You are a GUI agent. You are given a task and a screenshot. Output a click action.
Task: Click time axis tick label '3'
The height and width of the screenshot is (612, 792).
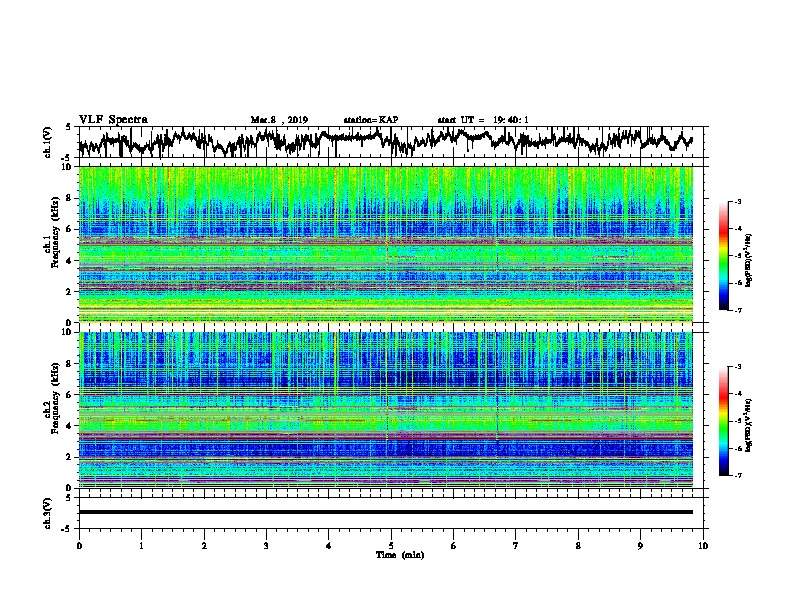[266, 546]
